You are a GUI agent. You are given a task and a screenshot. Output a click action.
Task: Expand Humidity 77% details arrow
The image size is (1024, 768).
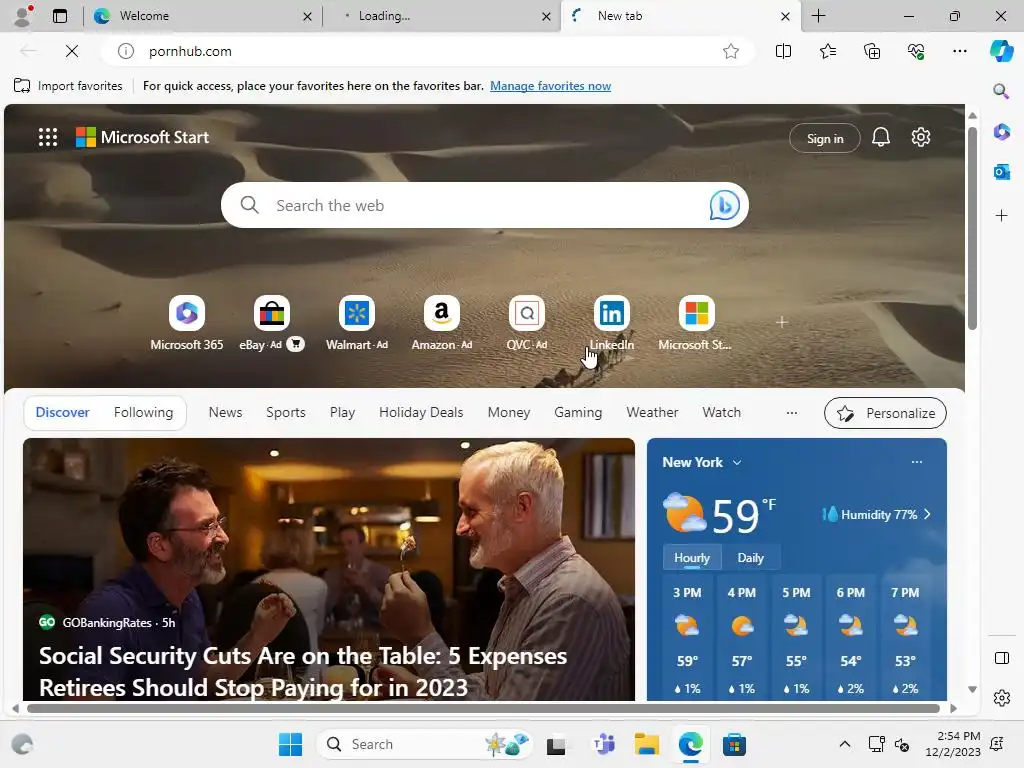click(927, 514)
